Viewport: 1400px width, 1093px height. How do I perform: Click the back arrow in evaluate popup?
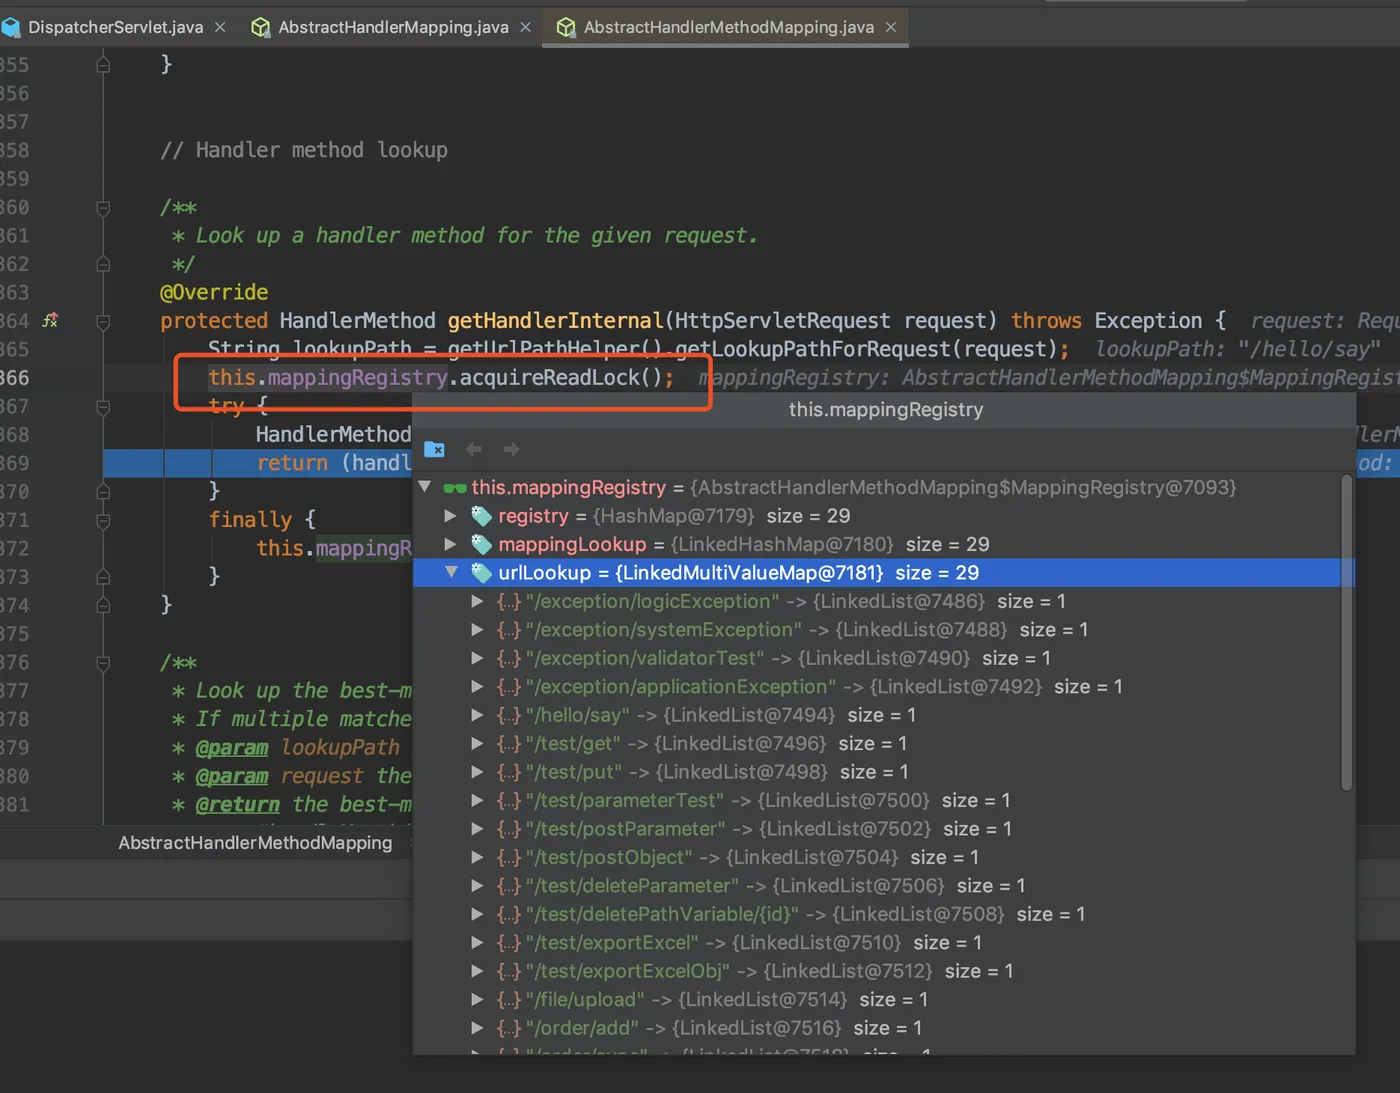coord(474,449)
